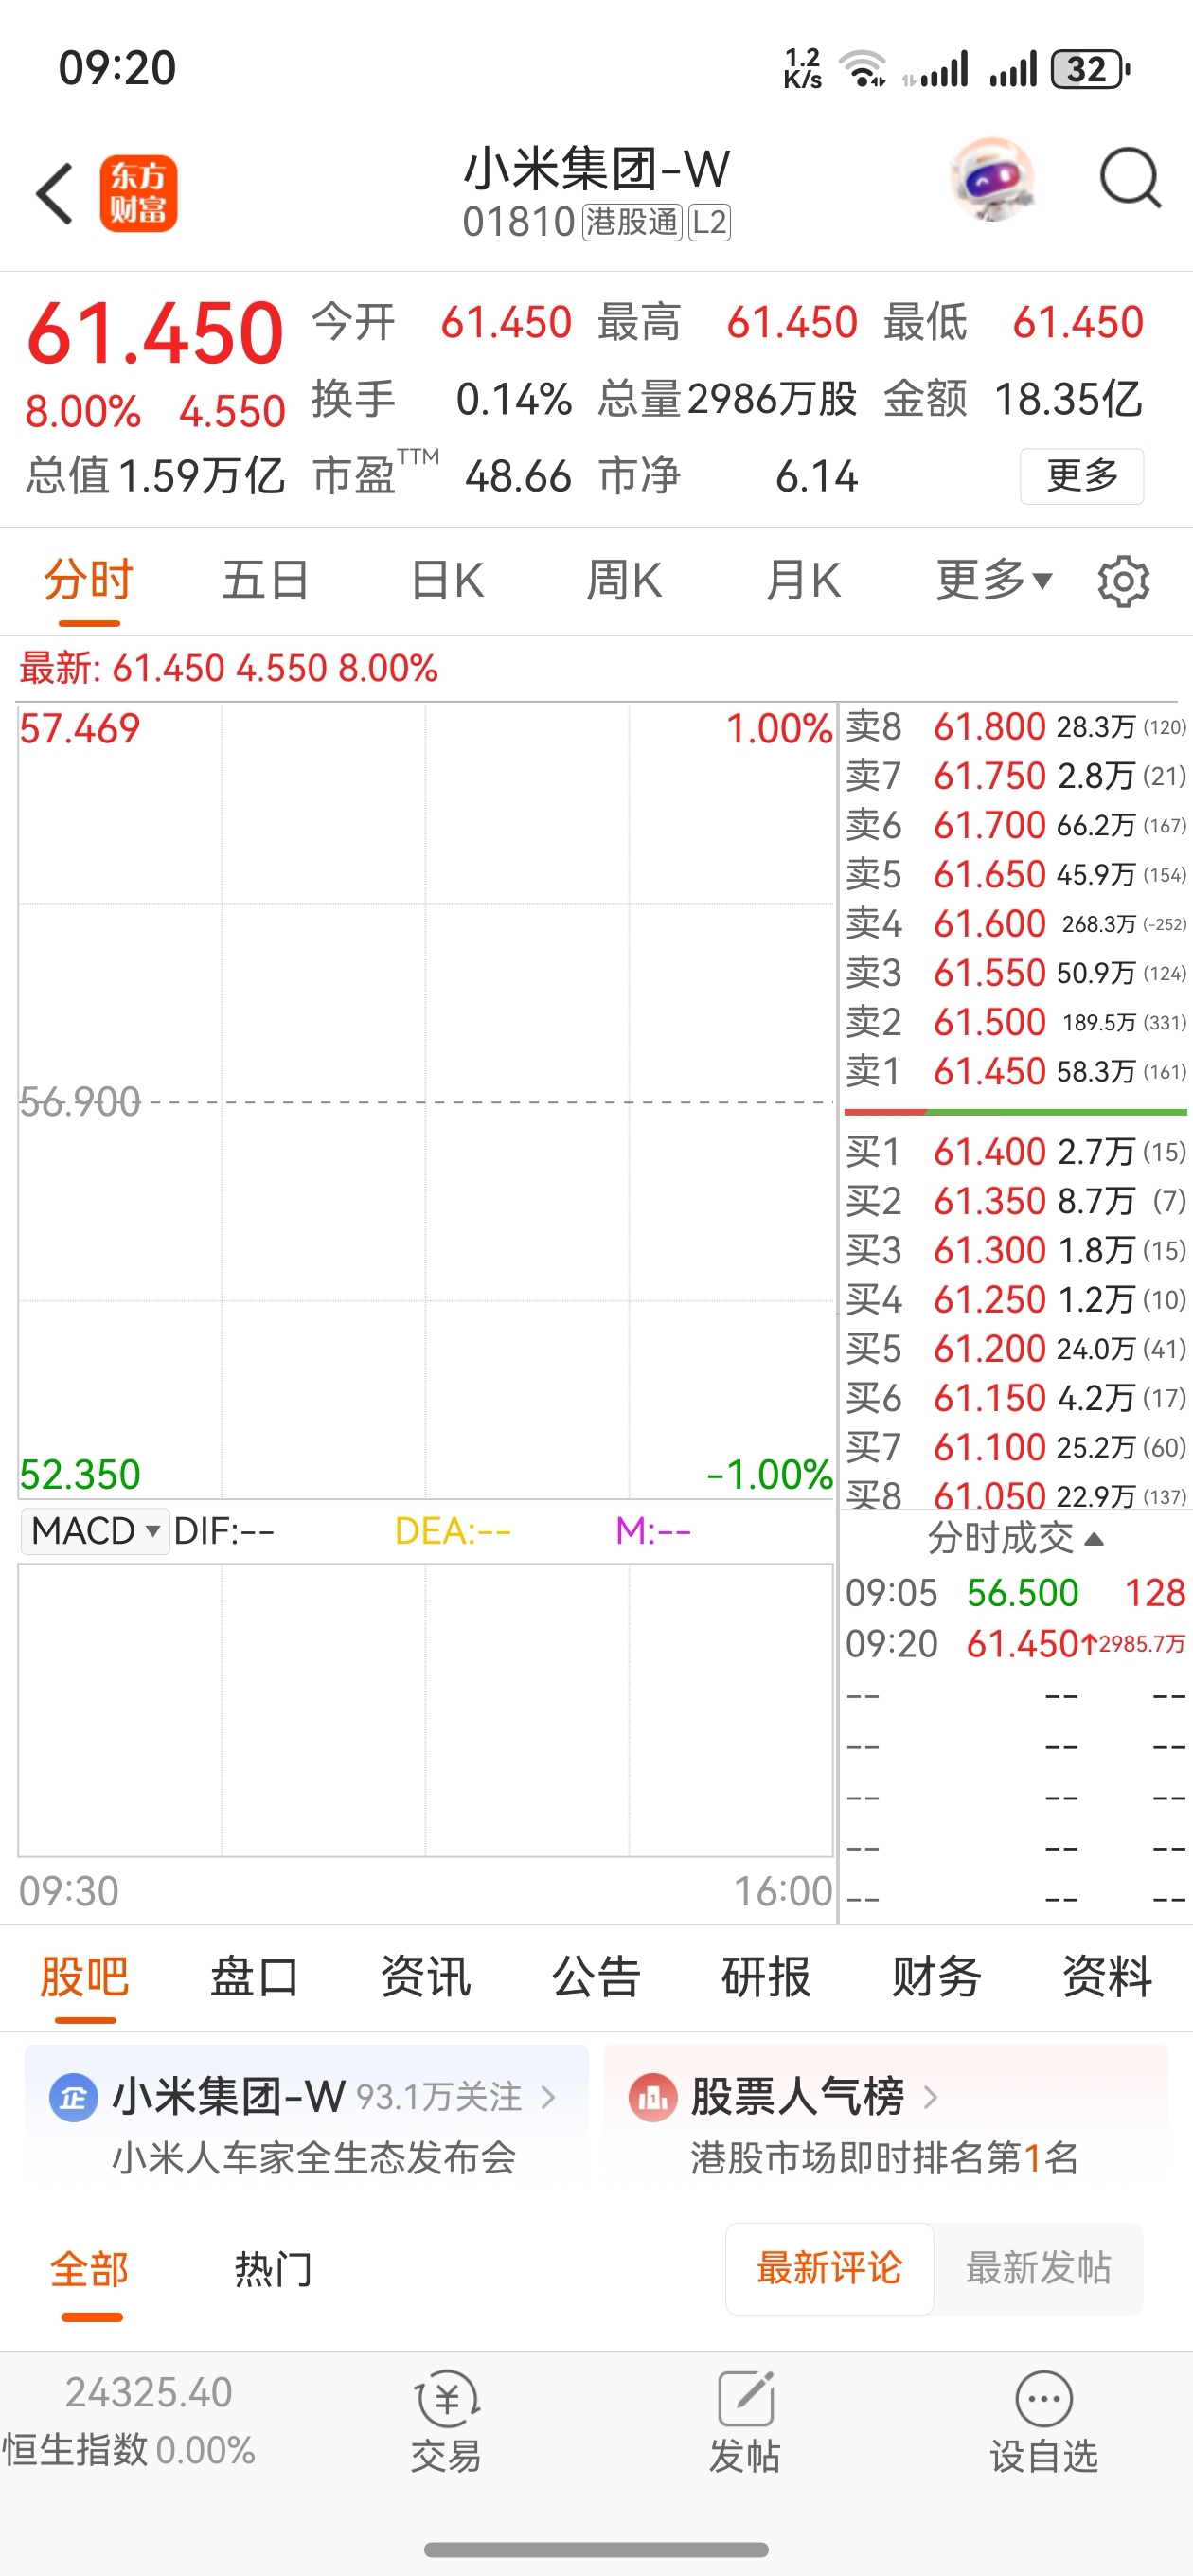Tap the intraday price chart area

[x=426, y=1100]
